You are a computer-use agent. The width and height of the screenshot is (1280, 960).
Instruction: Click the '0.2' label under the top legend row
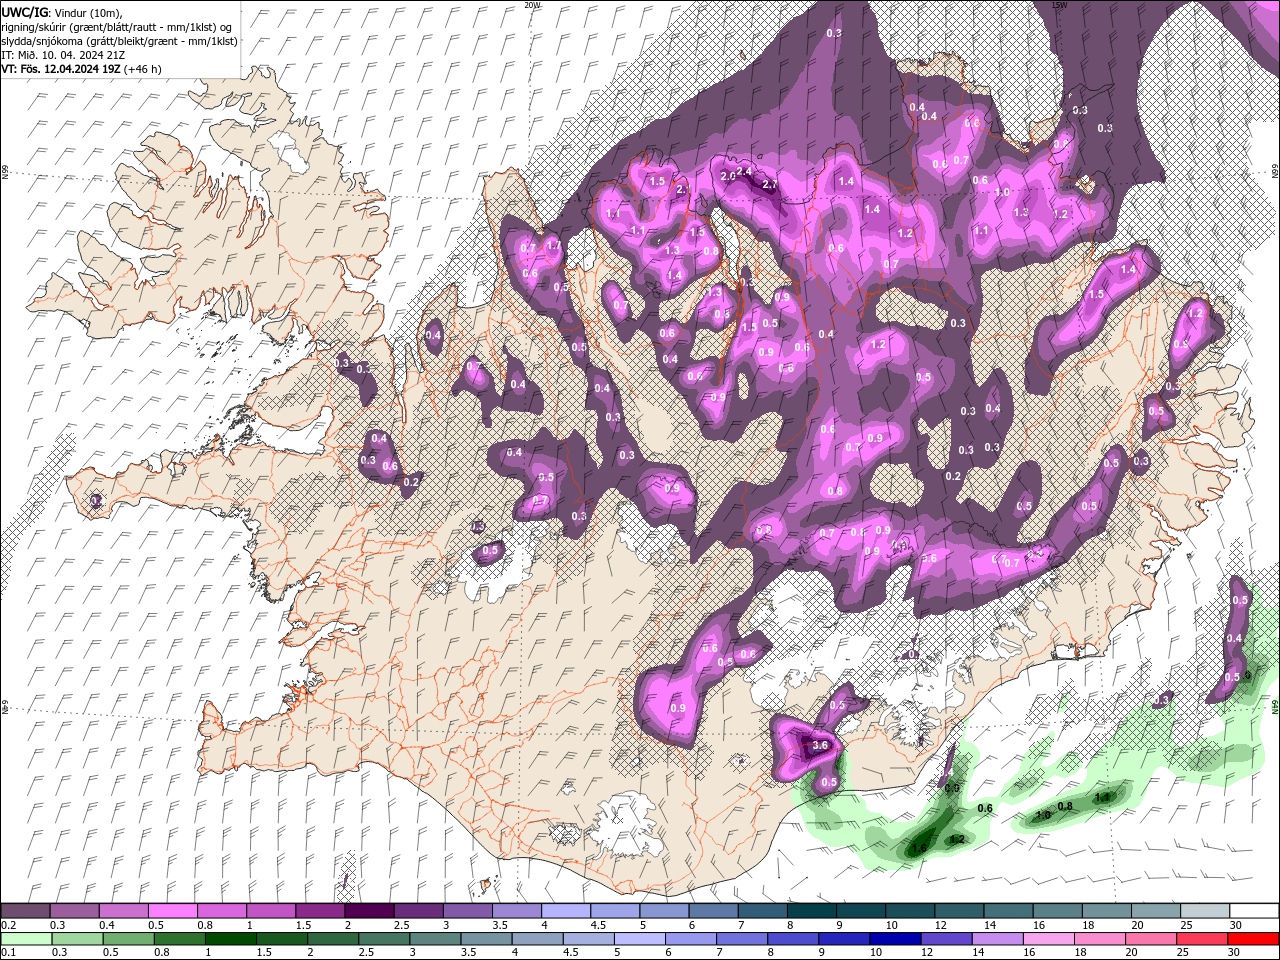[x=9, y=925]
